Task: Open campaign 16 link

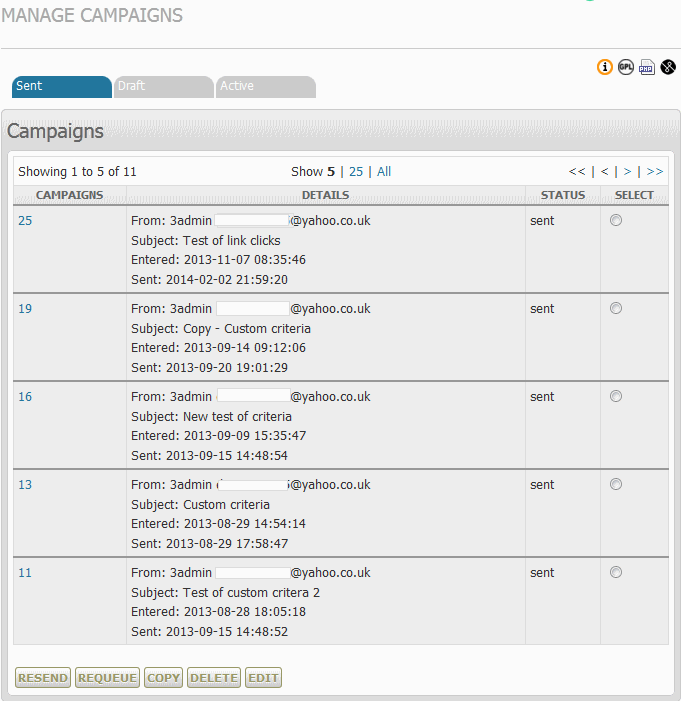Action: click(x=25, y=397)
